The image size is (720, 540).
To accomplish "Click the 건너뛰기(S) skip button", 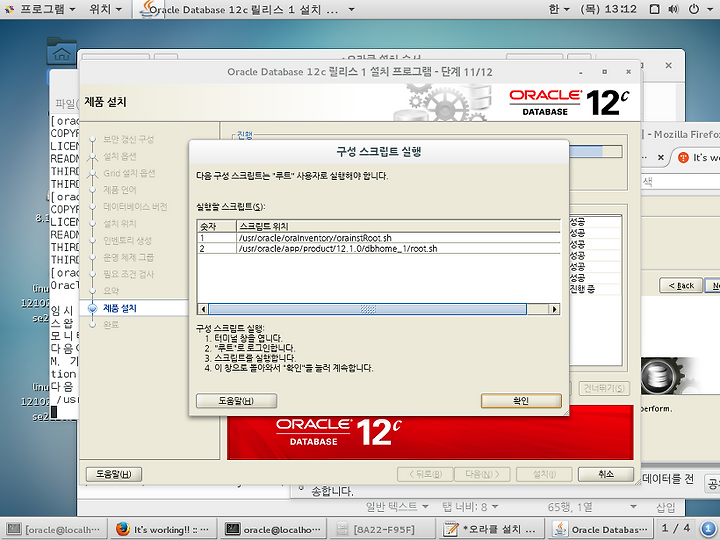I will [x=604, y=388].
